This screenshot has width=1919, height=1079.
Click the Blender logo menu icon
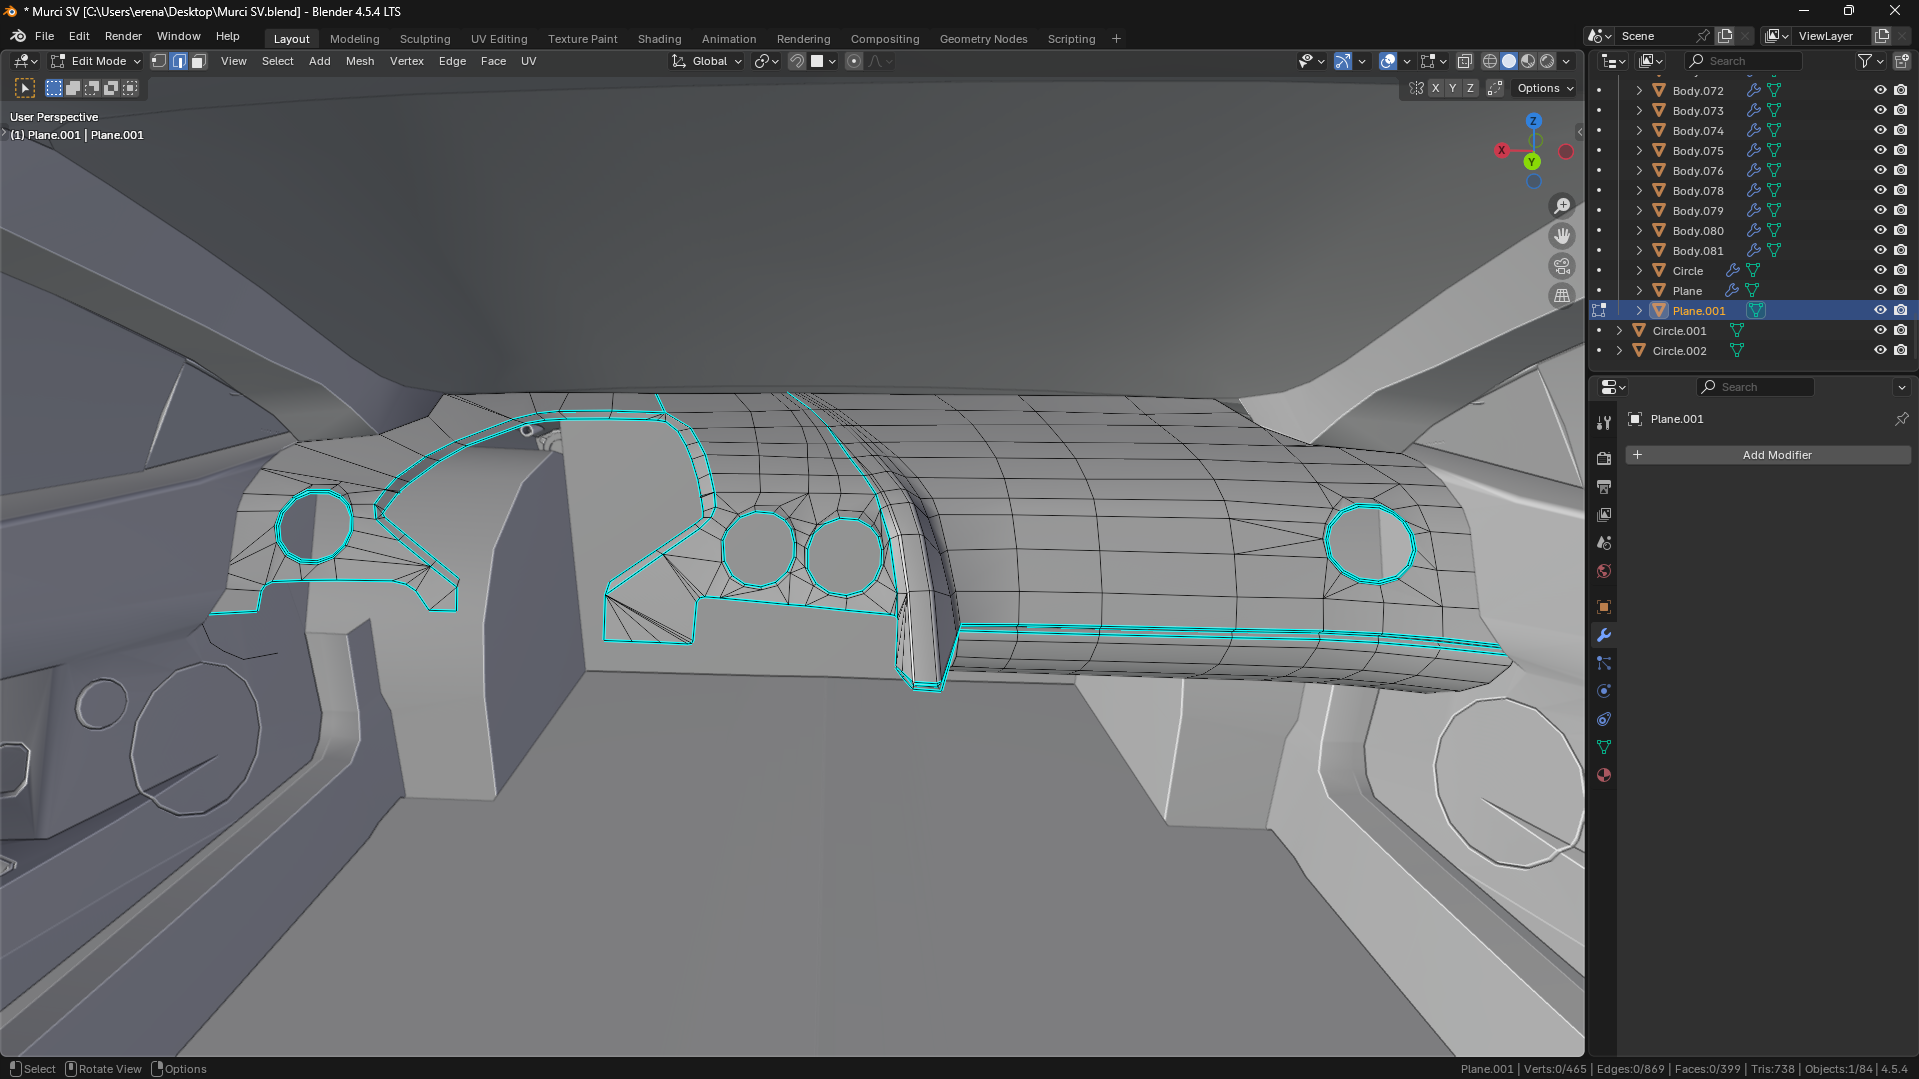[x=18, y=36]
